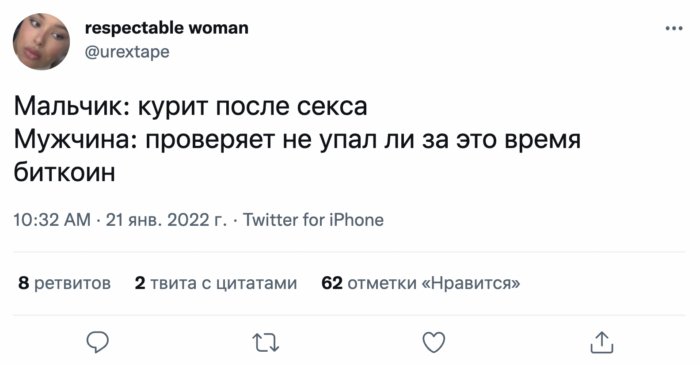Click the tweet line starting with Мужчина
Screen dimensions: 700x365
(297, 140)
